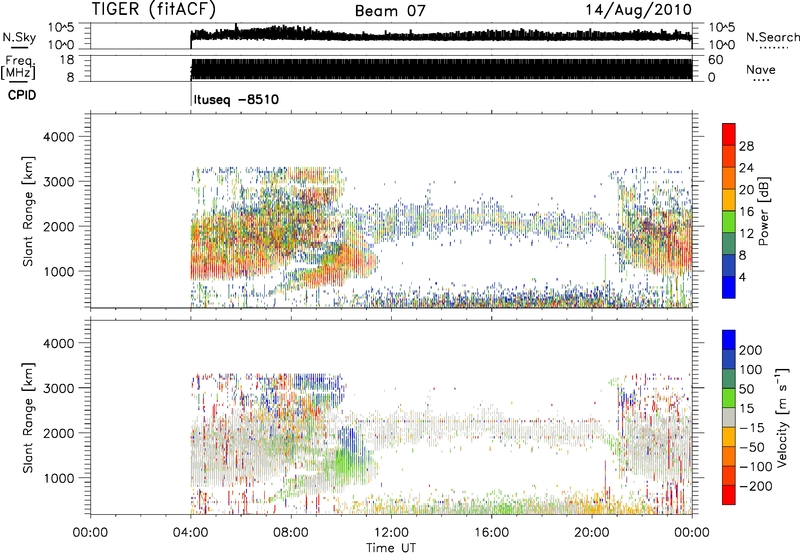The image size is (800, 554).
Task: Click the "Power [dB]" colorbar title
Action: coord(763,211)
